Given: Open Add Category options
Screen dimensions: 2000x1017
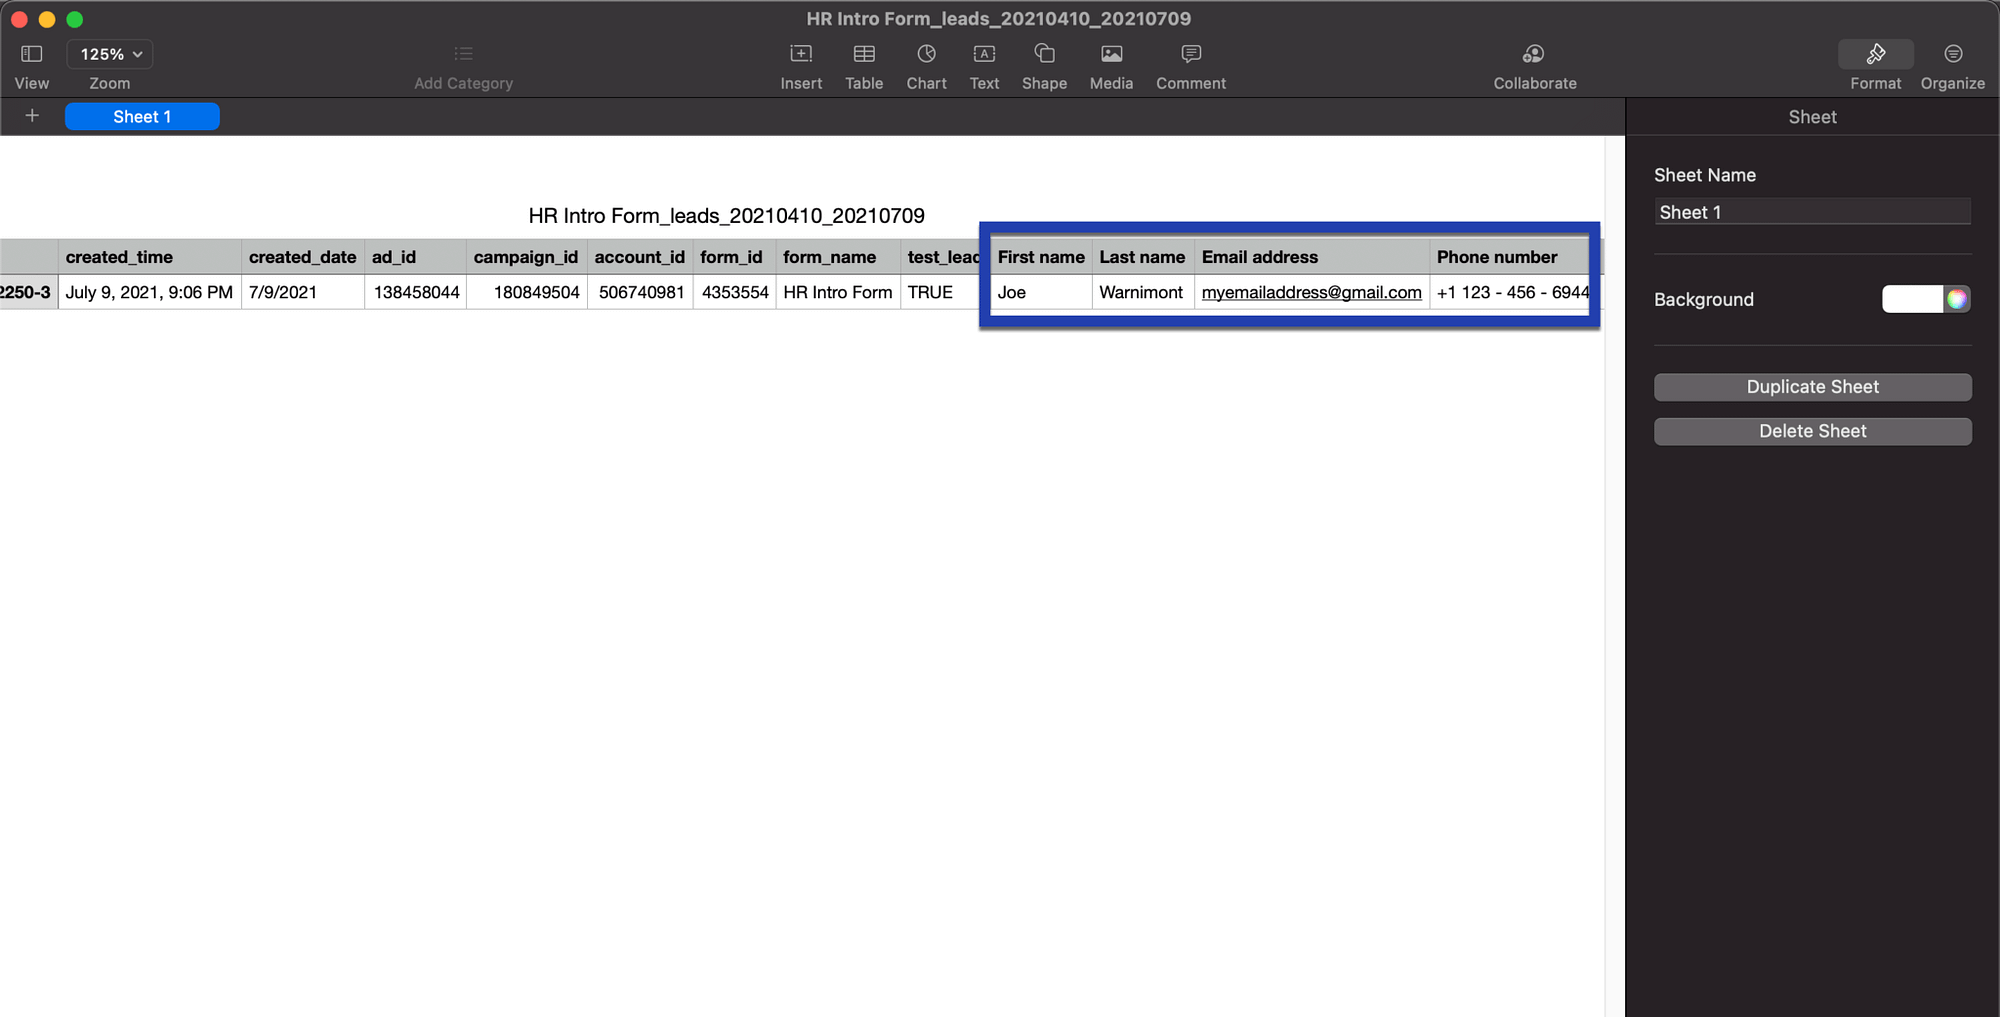Looking at the screenshot, I should click(x=463, y=54).
